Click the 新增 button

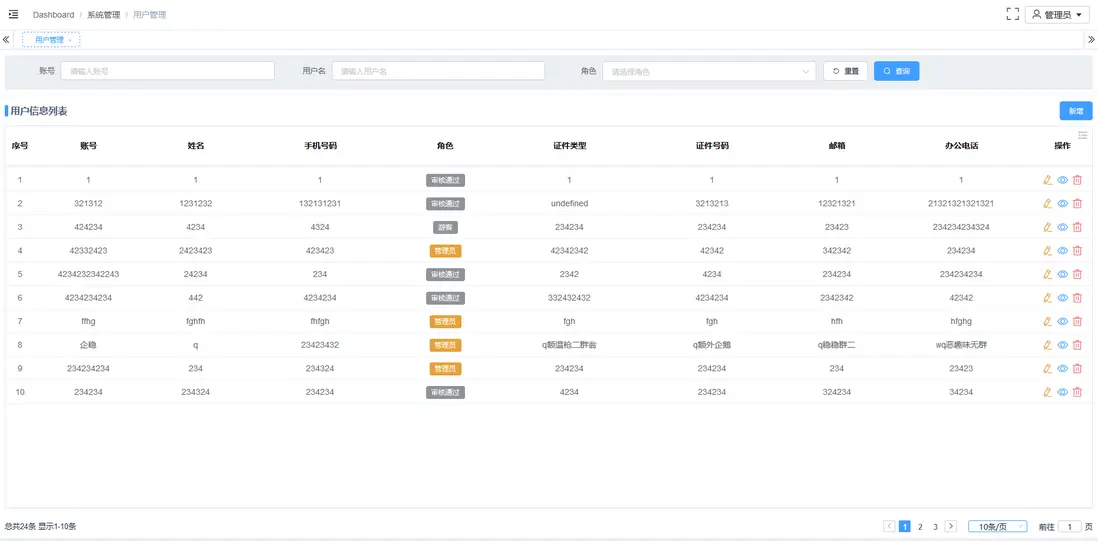click(1076, 111)
